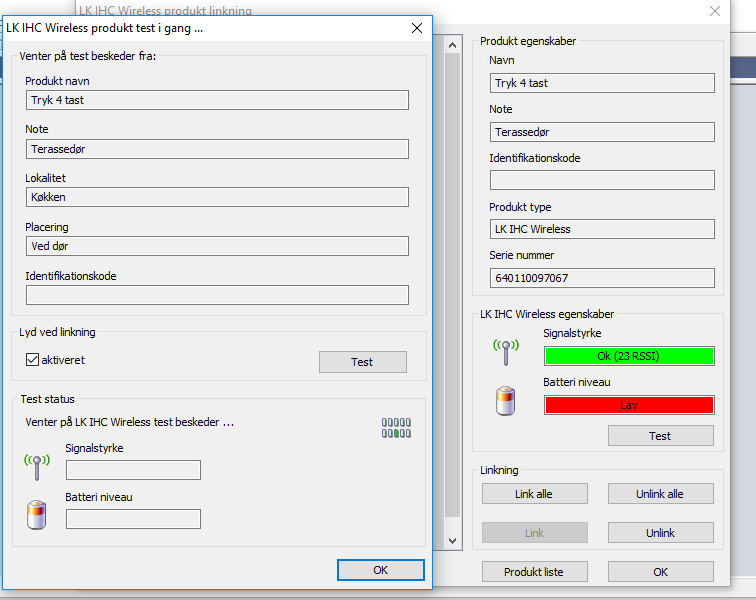The image size is (756, 600).
Task: Click 'Serie nummer' label
Action: [522, 255]
